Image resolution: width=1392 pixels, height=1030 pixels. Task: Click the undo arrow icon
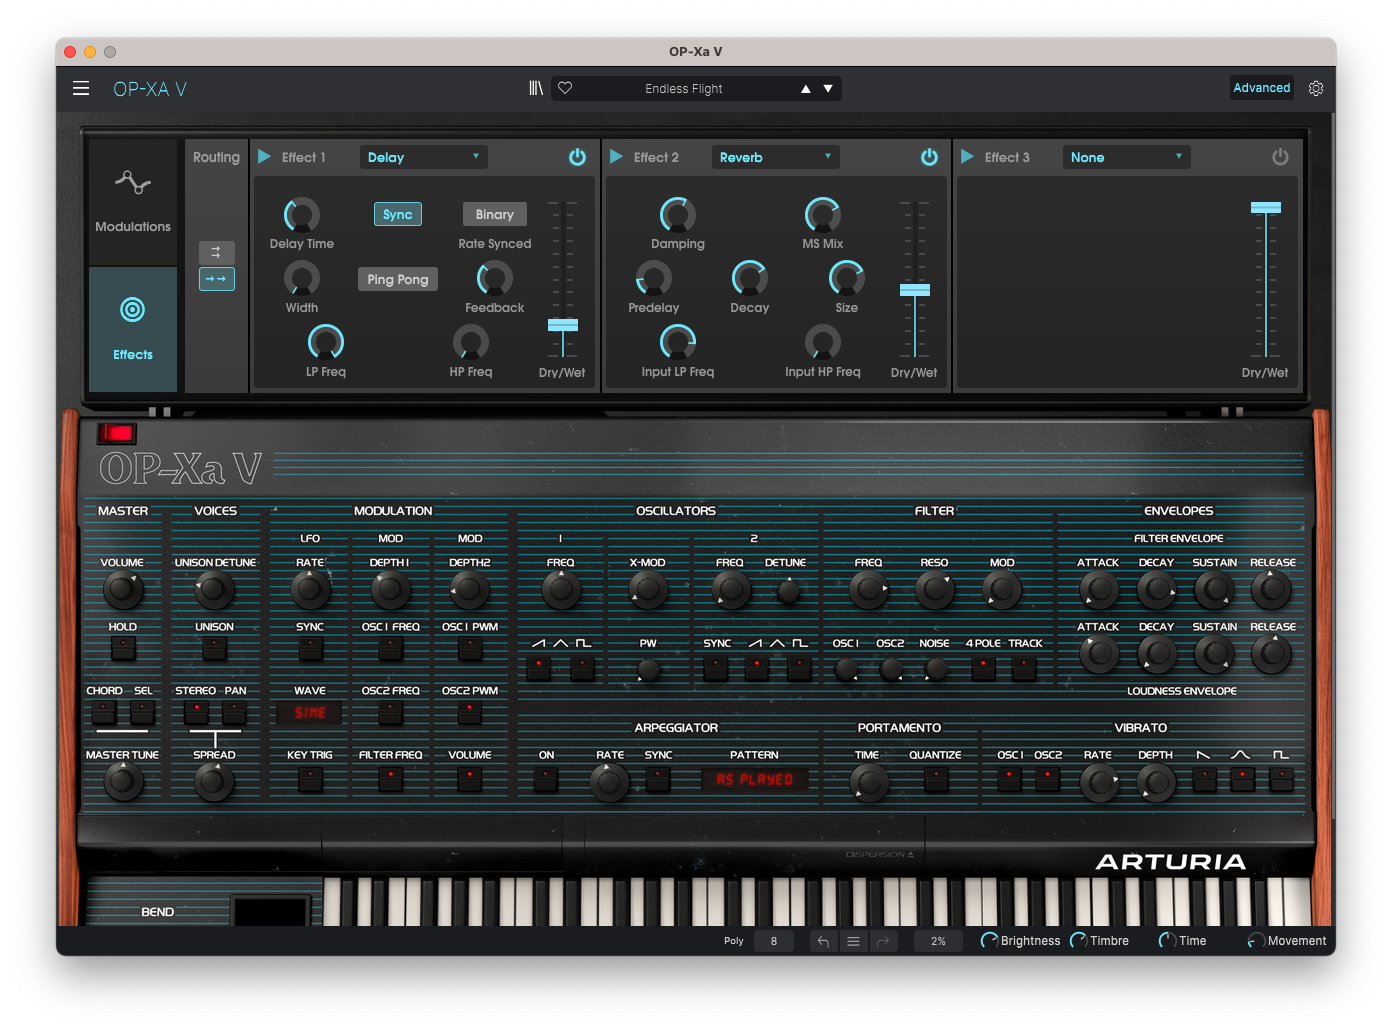coord(823,941)
